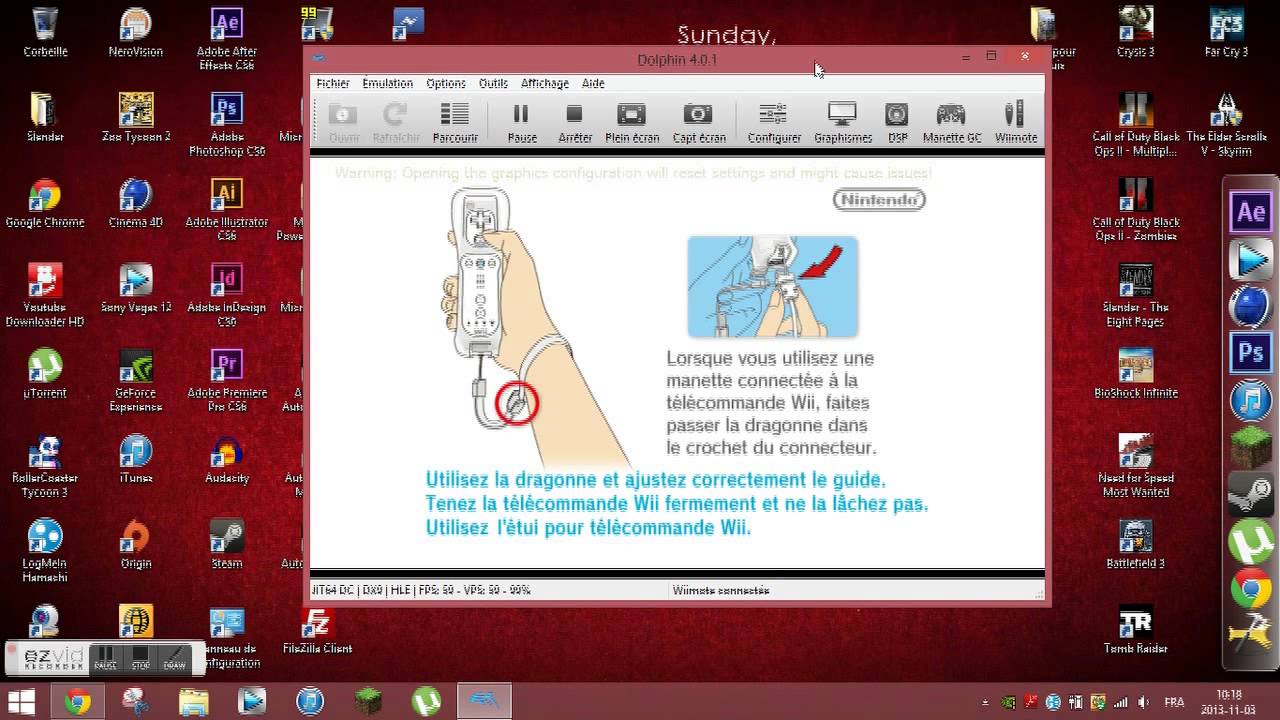Select the Slender desktop icon
Image resolution: width=1280 pixels, height=720 pixels.
click(45, 117)
